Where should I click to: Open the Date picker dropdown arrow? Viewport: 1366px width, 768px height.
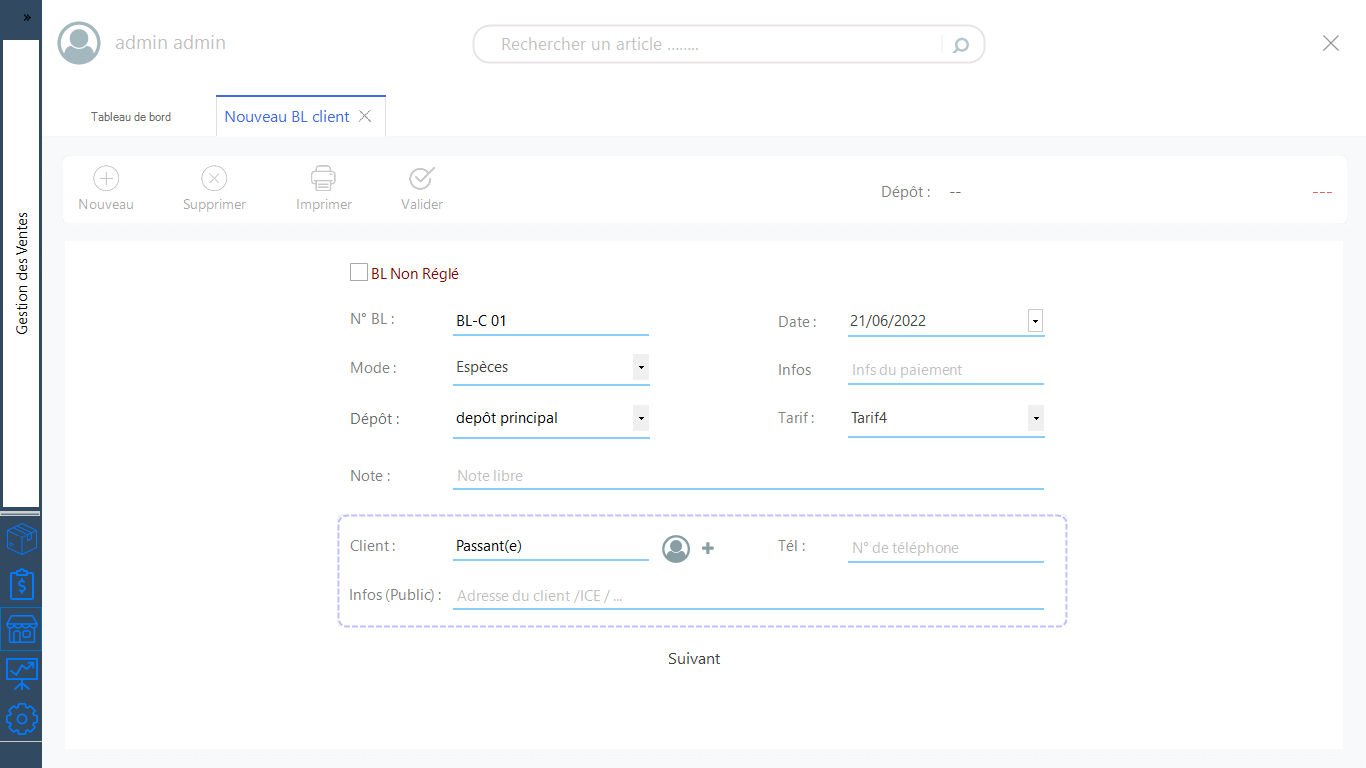[1036, 321]
